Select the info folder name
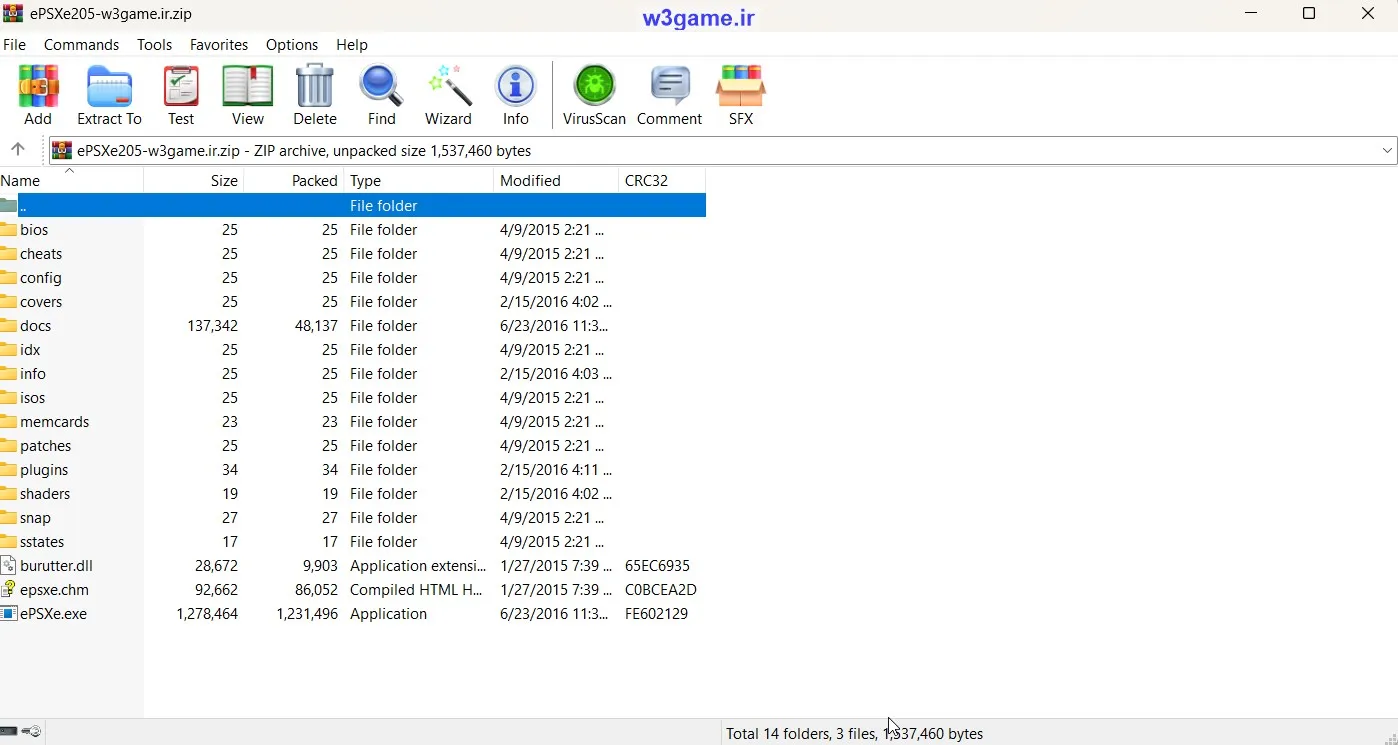The width and height of the screenshot is (1398, 745). (x=33, y=374)
